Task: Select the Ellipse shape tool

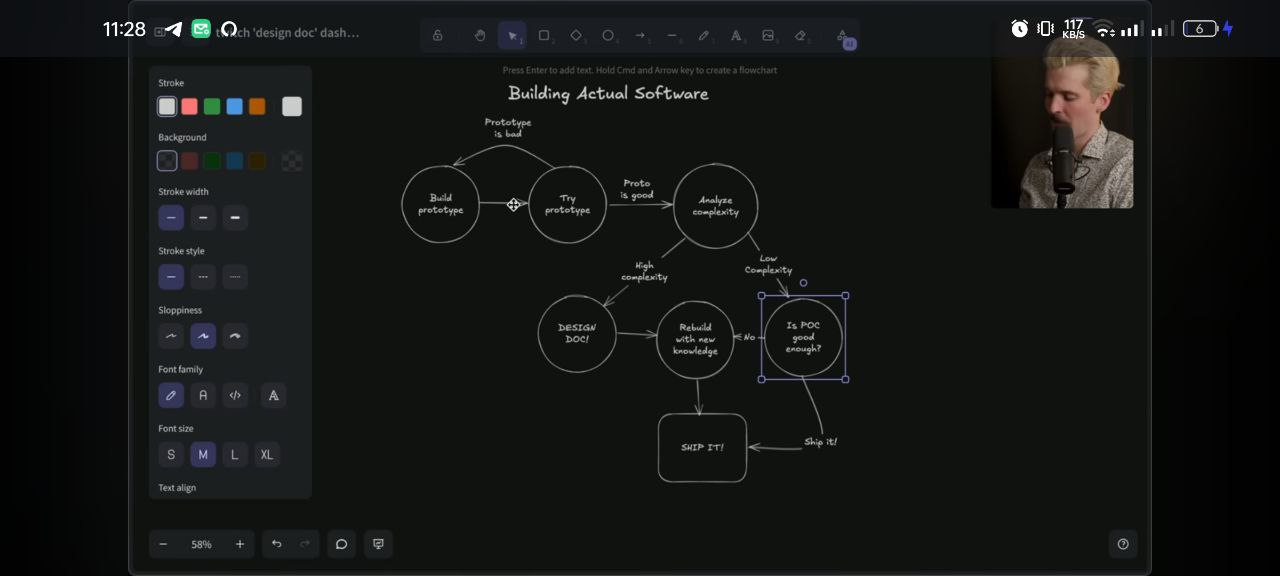Action: [x=608, y=35]
